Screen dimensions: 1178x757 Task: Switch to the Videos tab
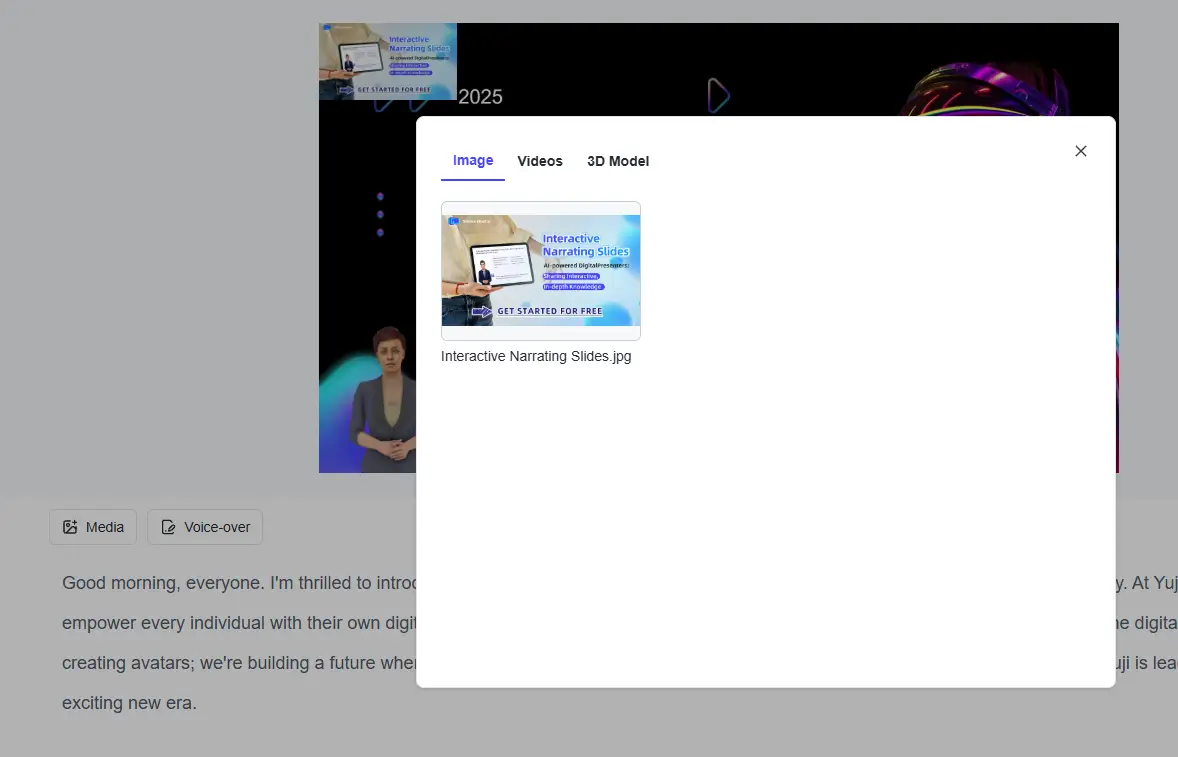pos(539,161)
